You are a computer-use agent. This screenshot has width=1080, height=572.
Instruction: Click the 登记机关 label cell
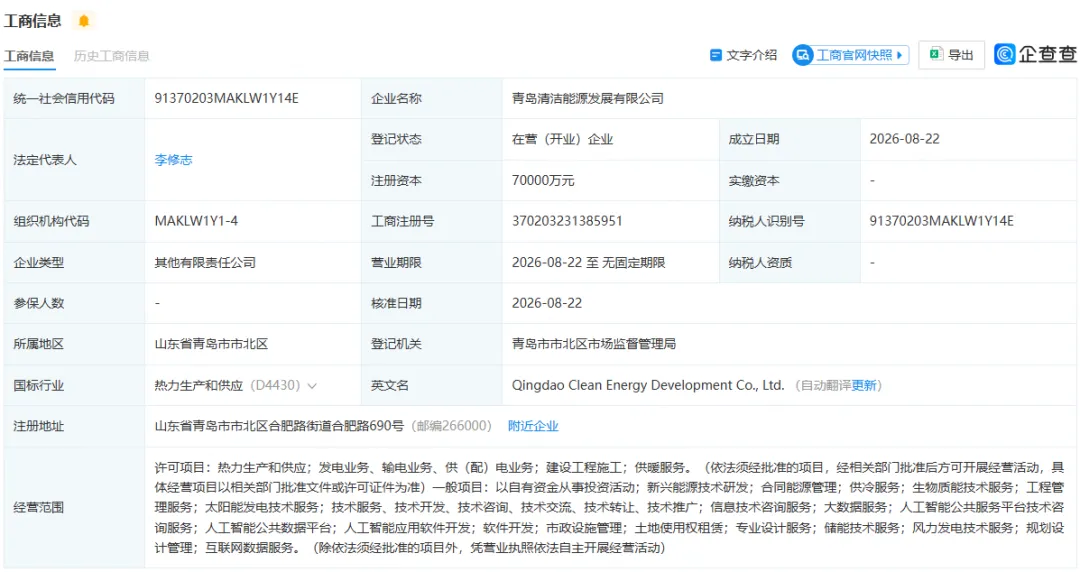(x=432, y=344)
